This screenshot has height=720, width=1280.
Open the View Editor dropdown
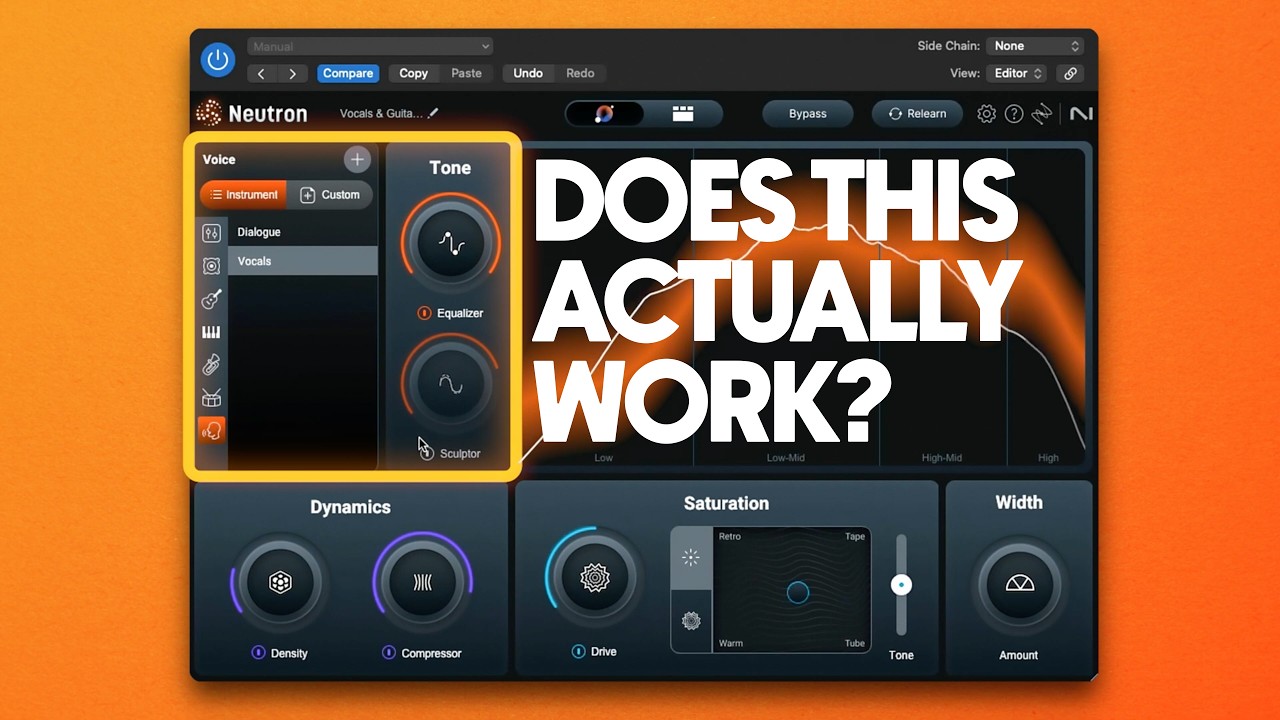(1018, 73)
